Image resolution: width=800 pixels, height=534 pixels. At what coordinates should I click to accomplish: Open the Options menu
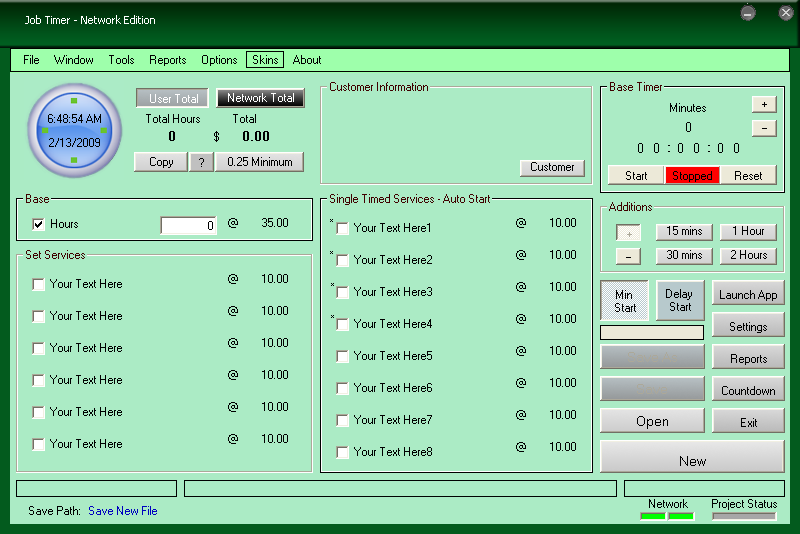(219, 60)
